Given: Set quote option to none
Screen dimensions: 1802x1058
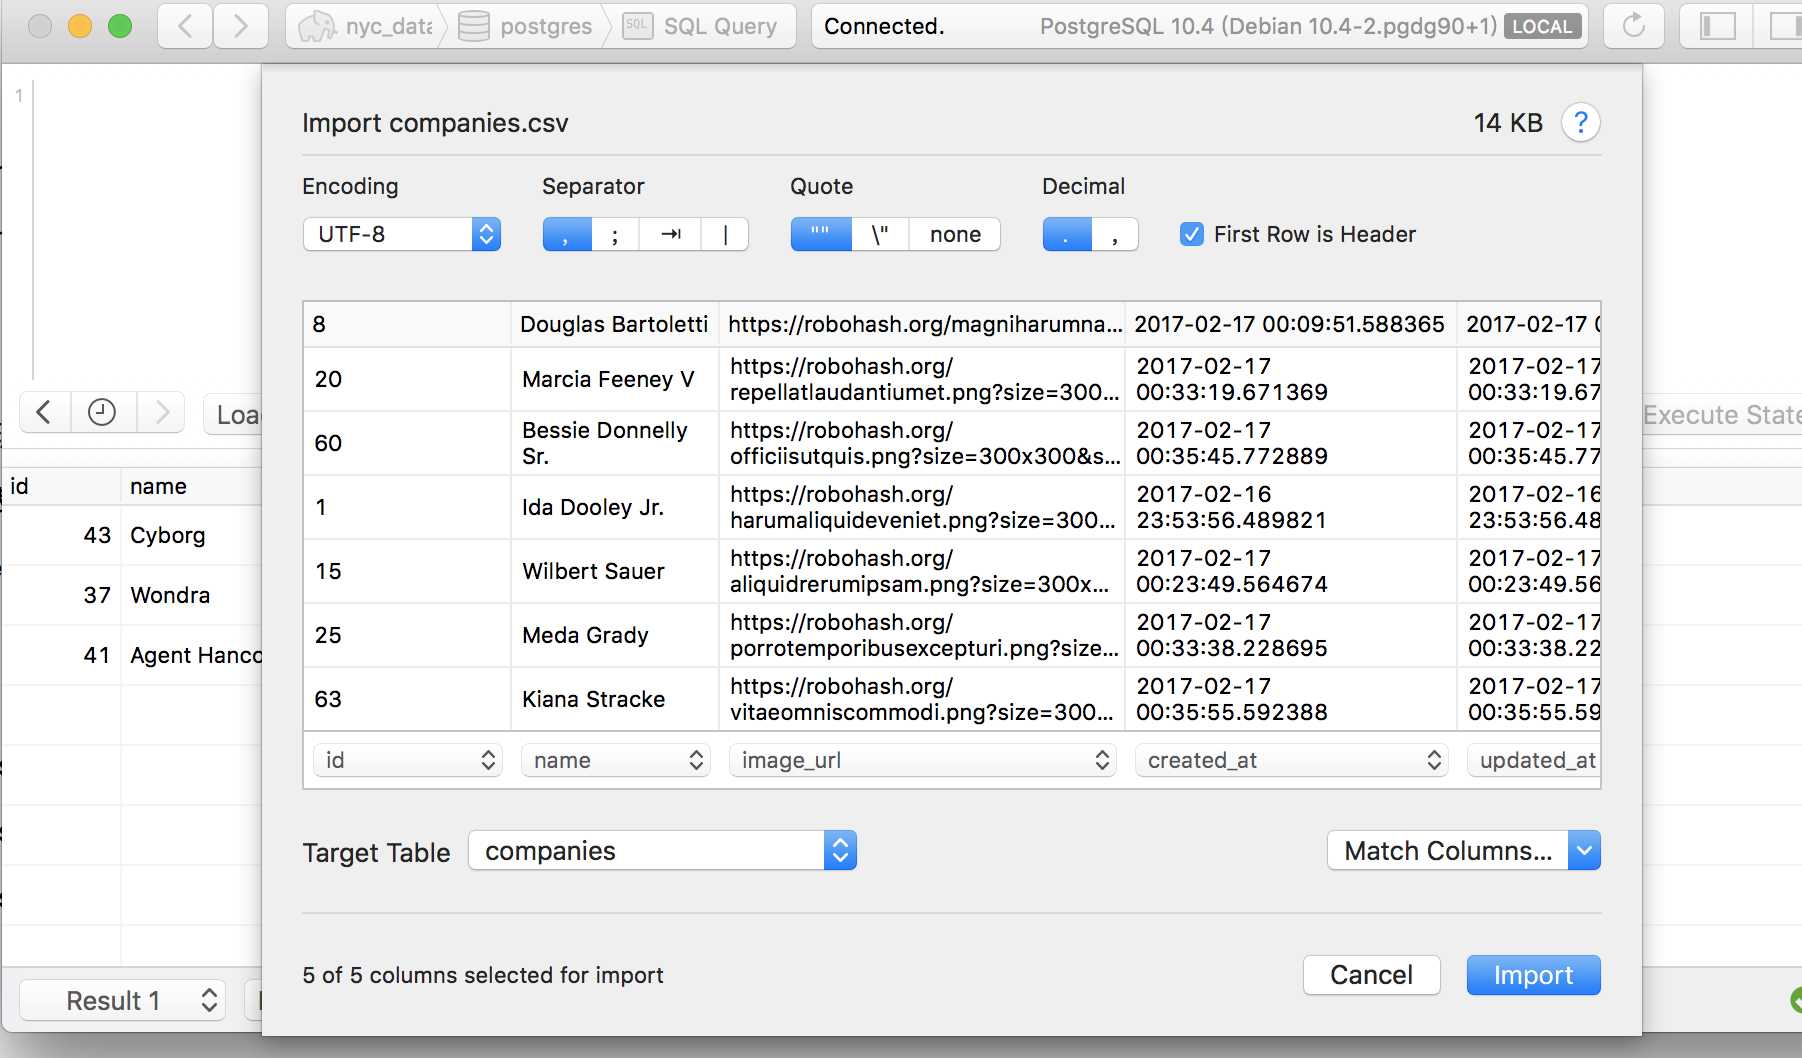Looking at the screenshot, I should click(x=955, y=235).
